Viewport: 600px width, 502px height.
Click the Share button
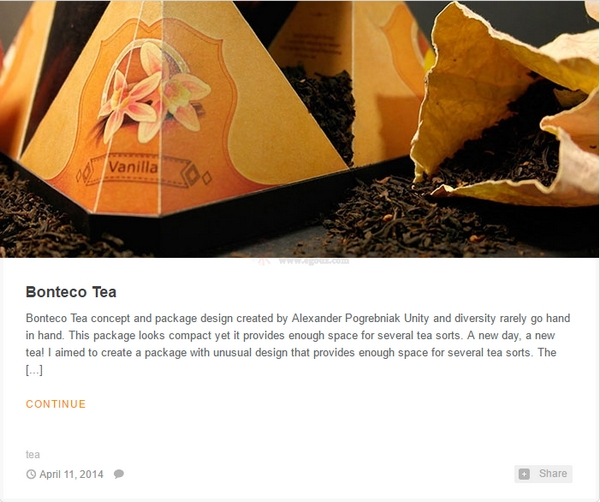pos(543,474)
